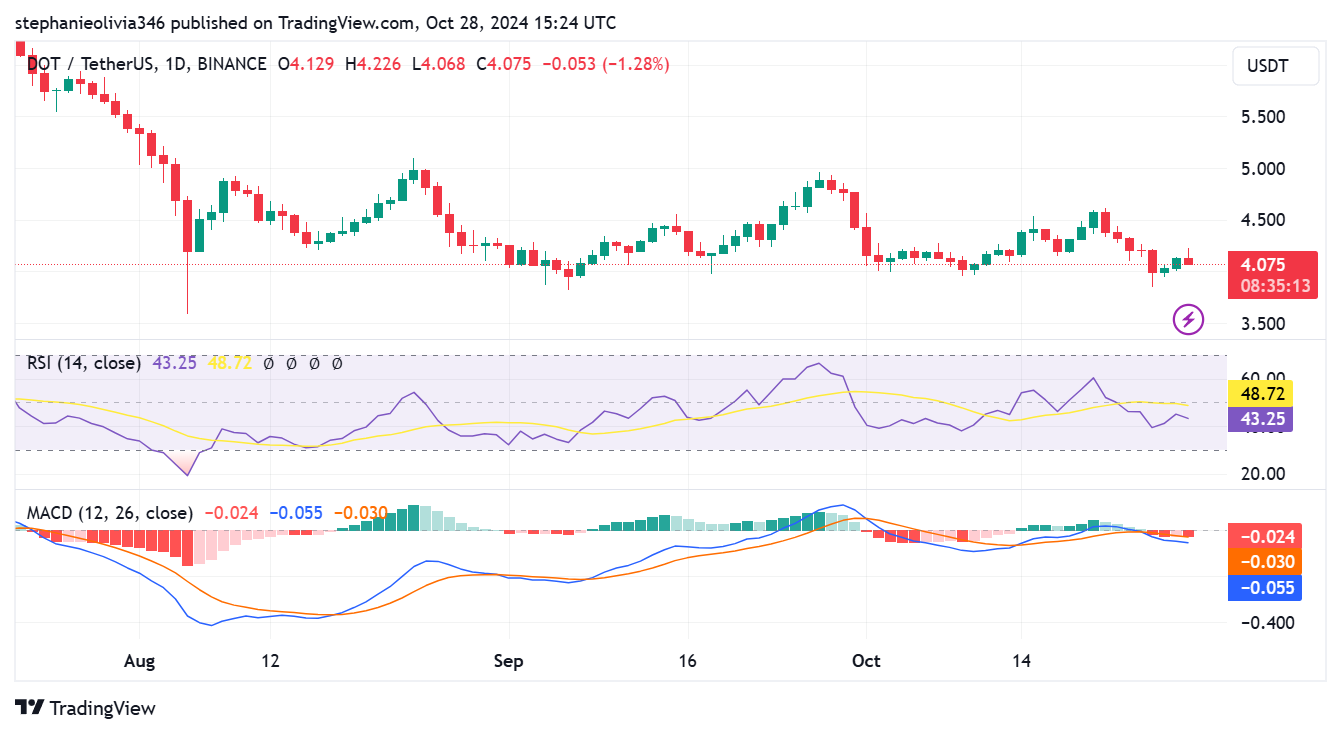Select the MACD (12, 26, close) label
1341x734 pixels.
click(110, 513)
